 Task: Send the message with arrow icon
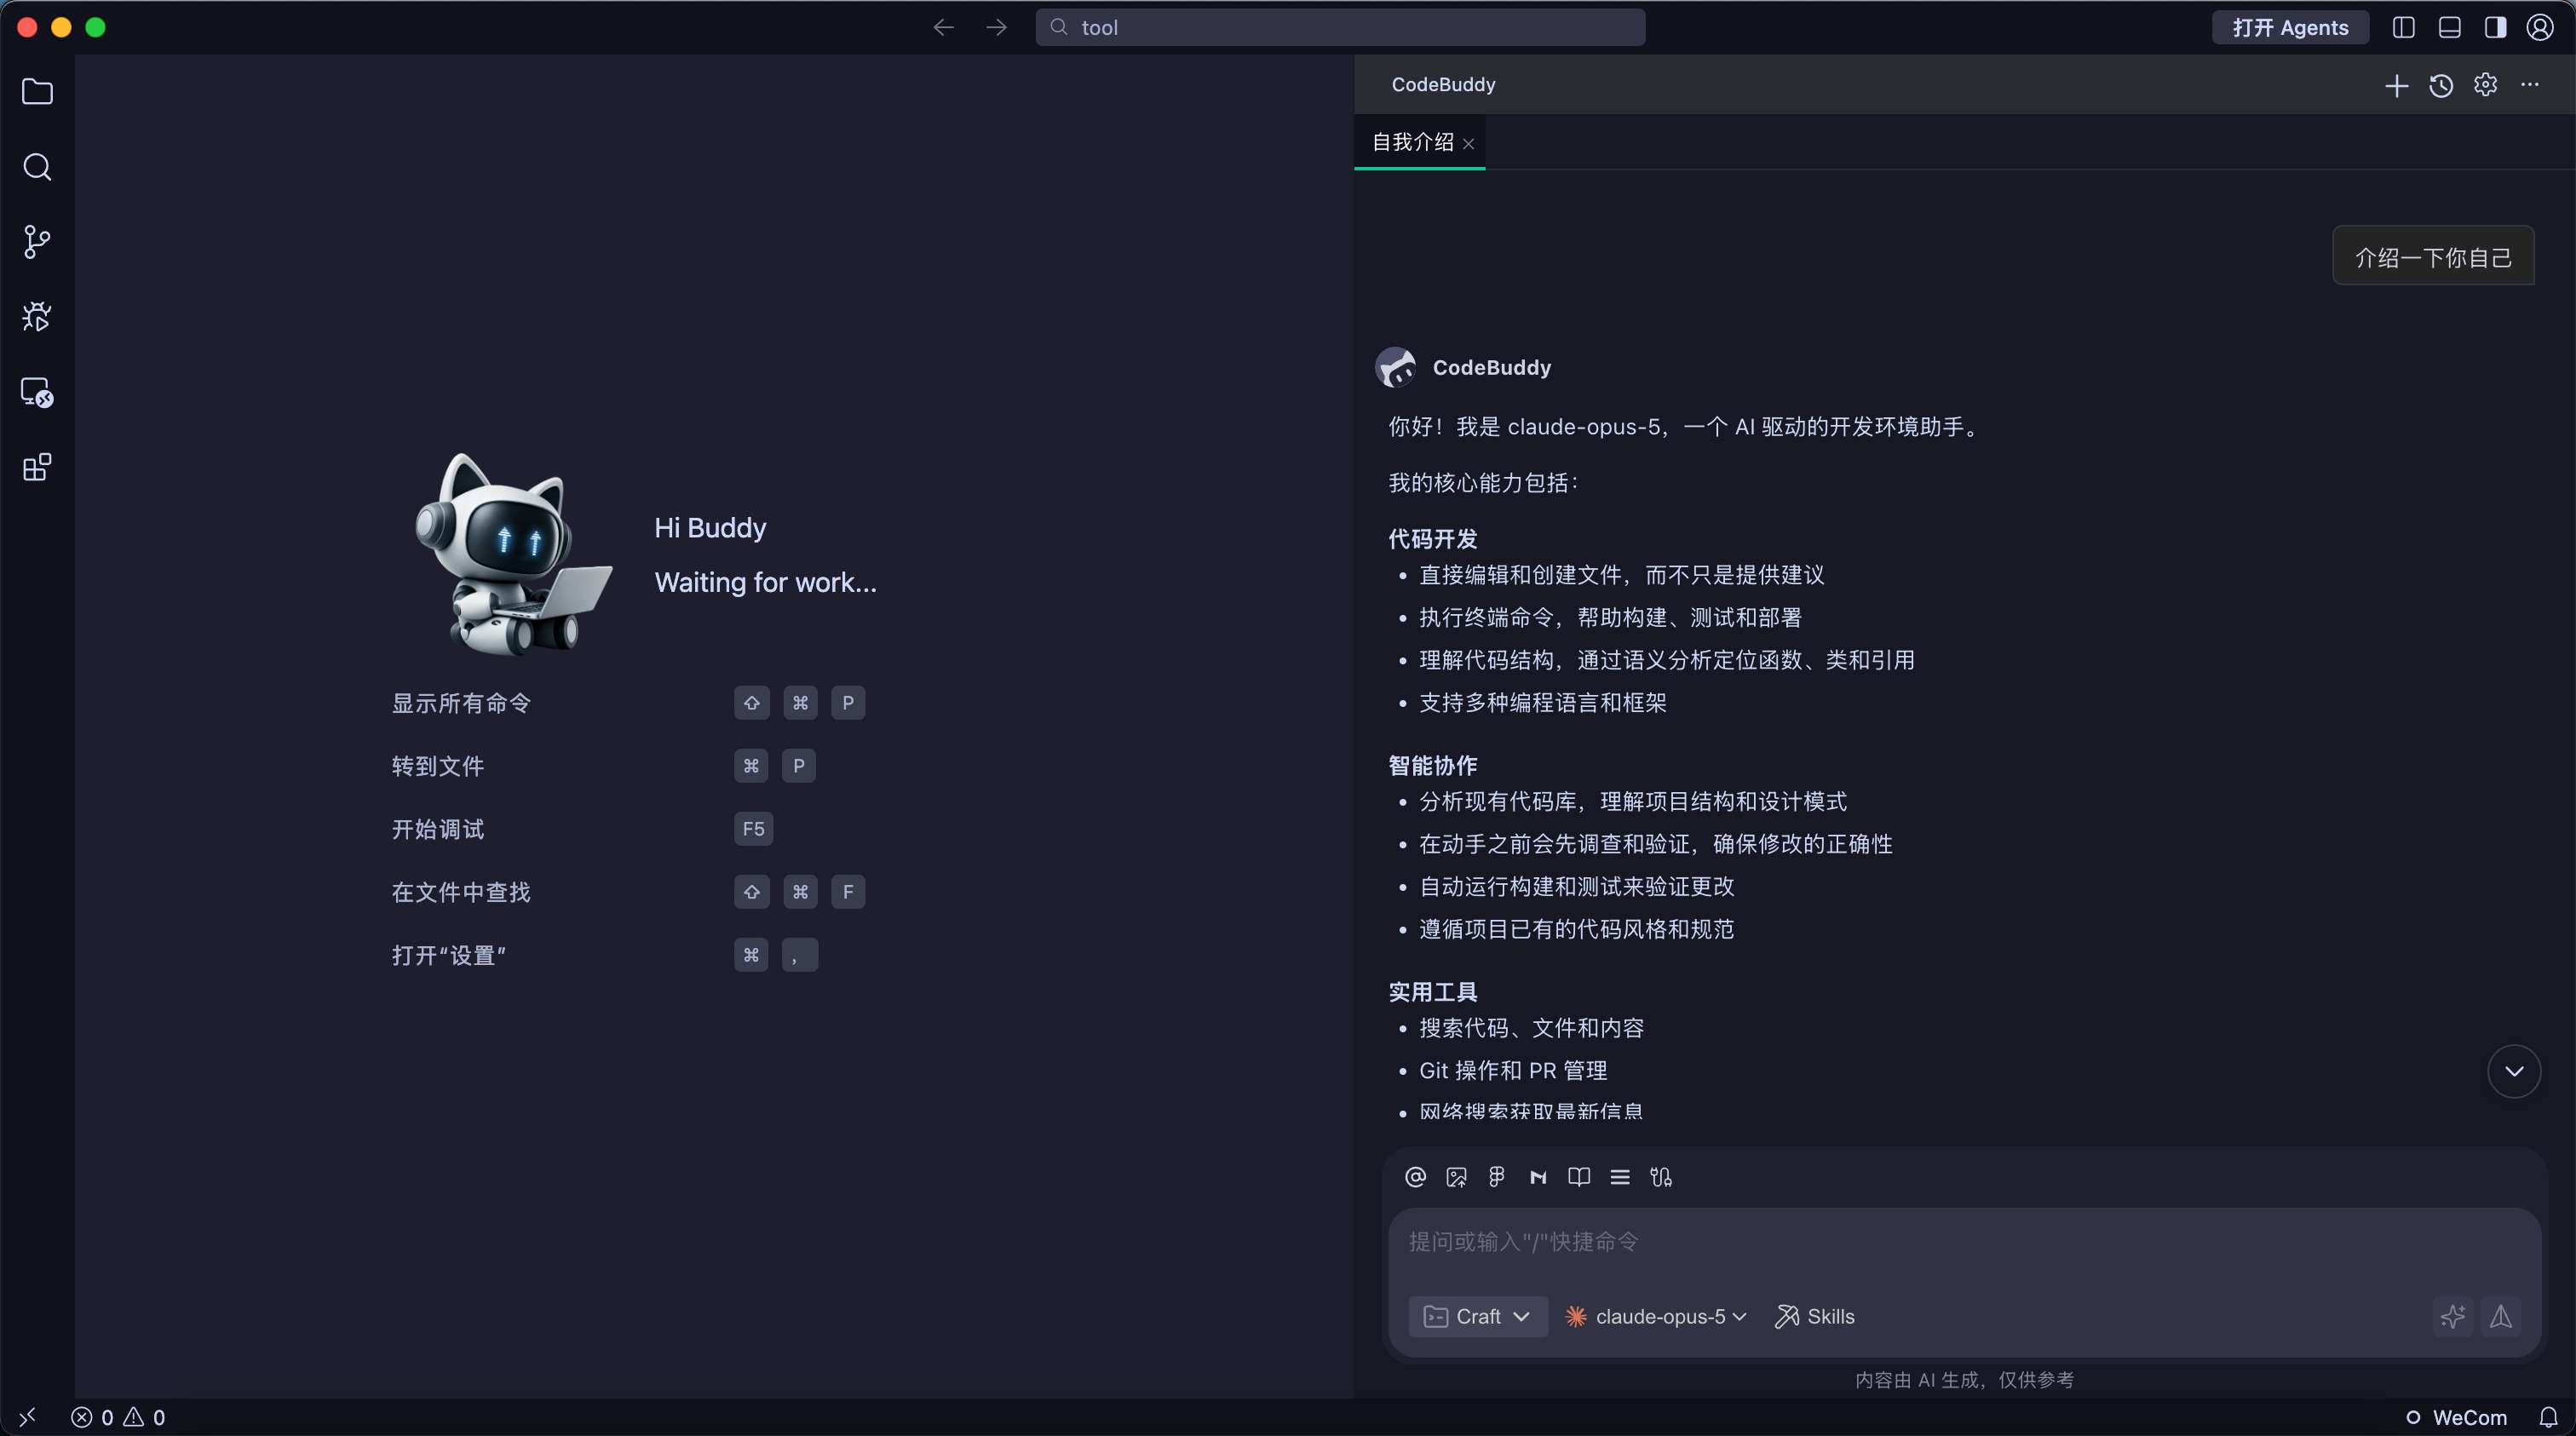click(x=2501, y=1316)
